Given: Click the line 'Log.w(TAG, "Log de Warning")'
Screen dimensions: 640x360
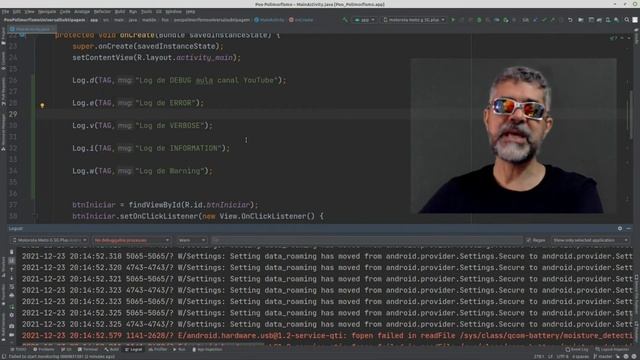Looking at the screenshot, I should coord(142,171).
